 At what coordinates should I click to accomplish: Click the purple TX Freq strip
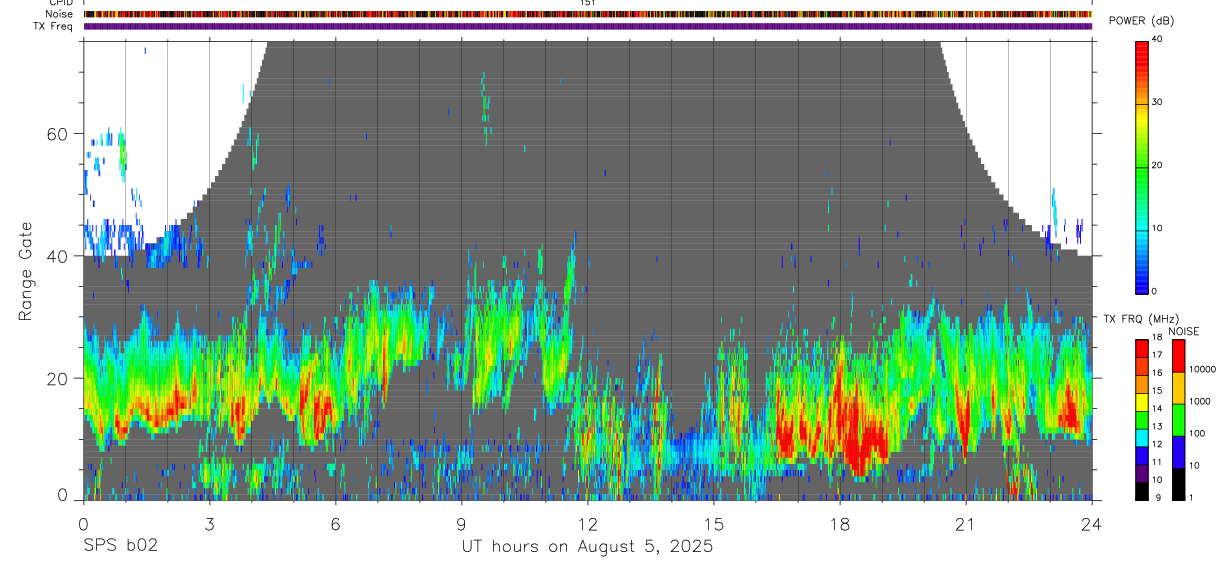[588, 26]
